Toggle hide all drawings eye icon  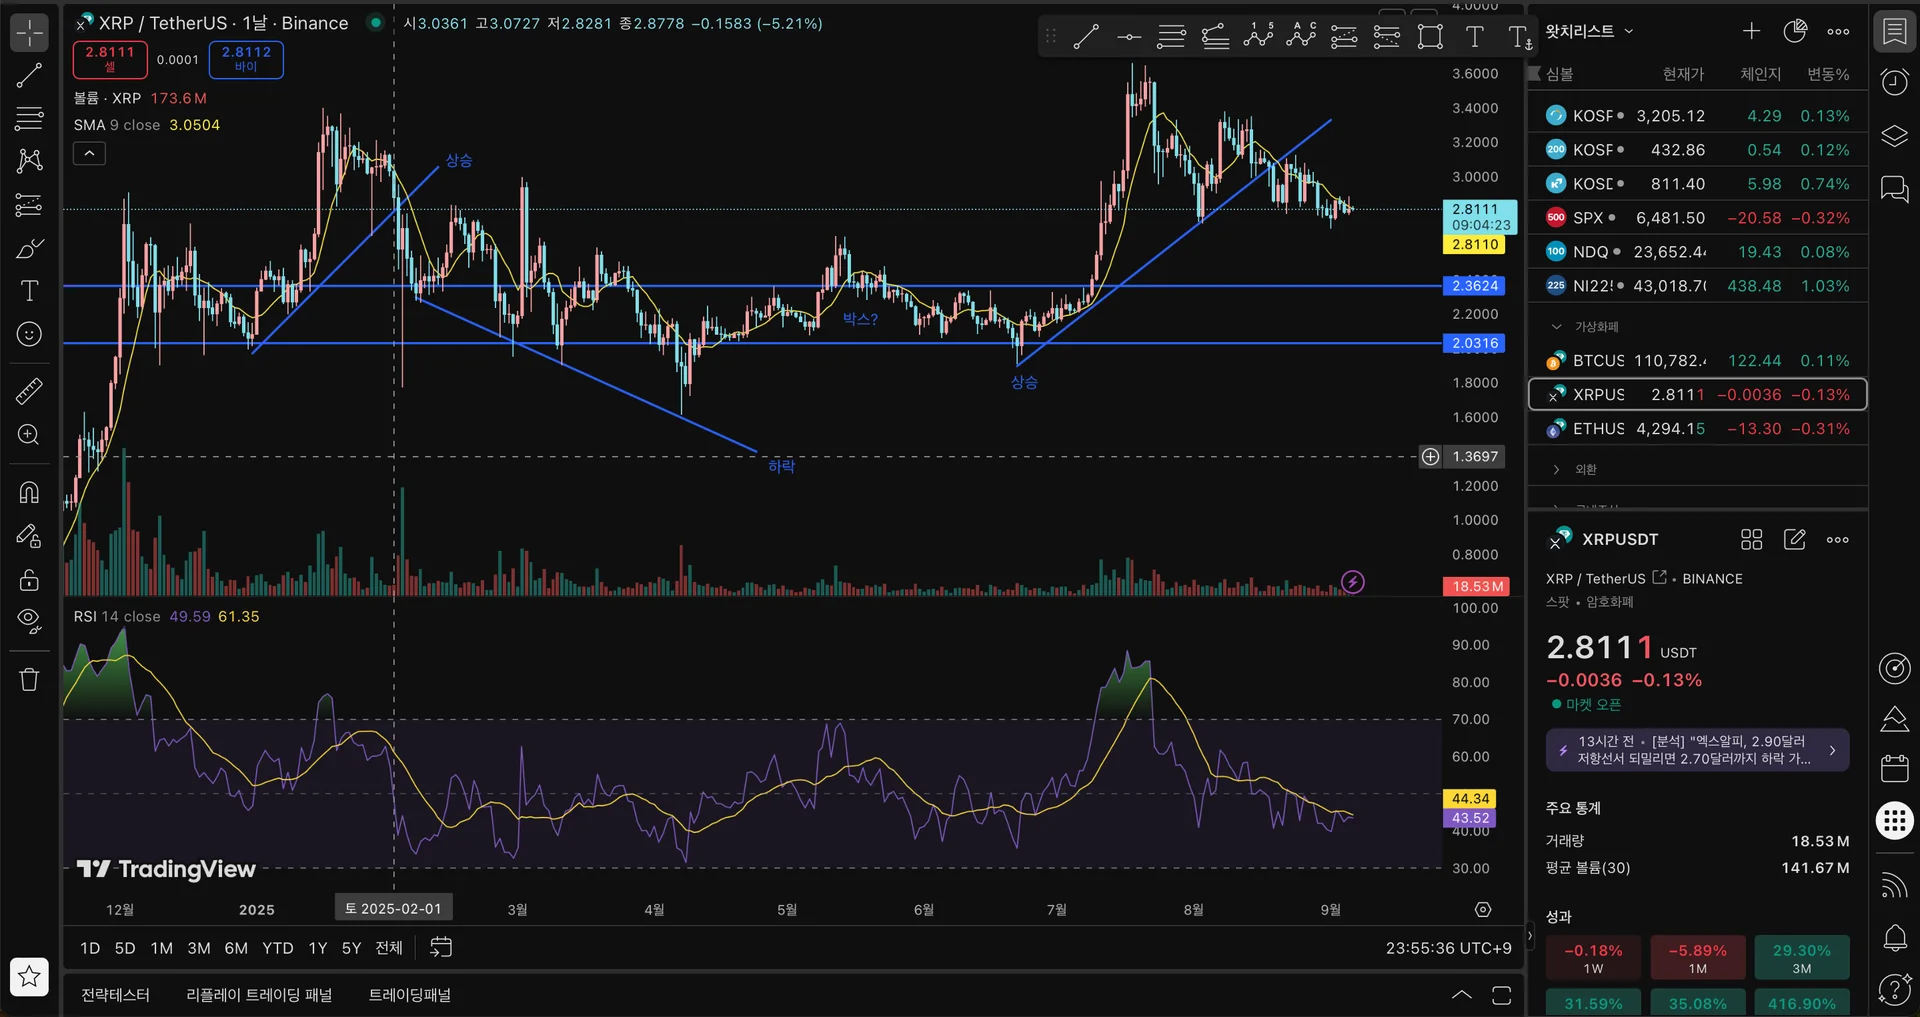tap(30, 622)
